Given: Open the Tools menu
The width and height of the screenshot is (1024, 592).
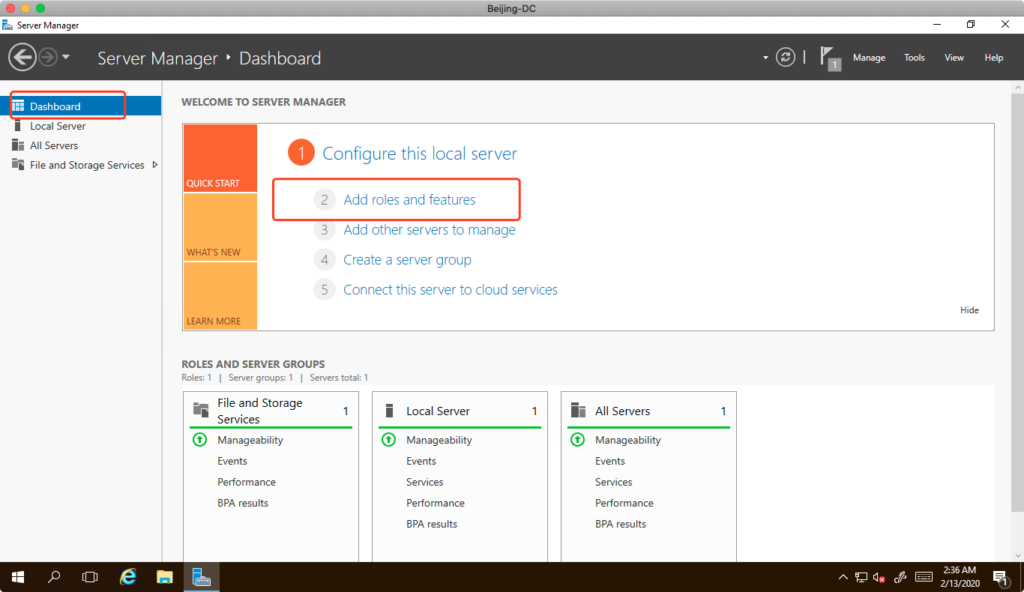Looking at the screenshot, I should [914, 58].
